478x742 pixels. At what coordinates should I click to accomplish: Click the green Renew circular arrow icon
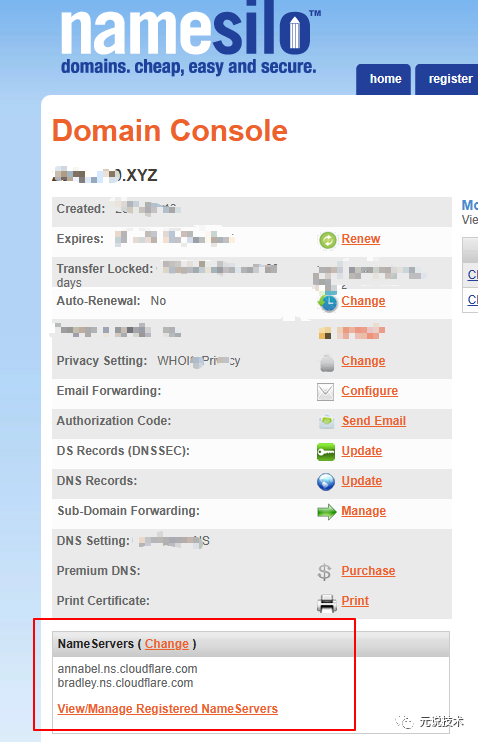coord(328,240)
